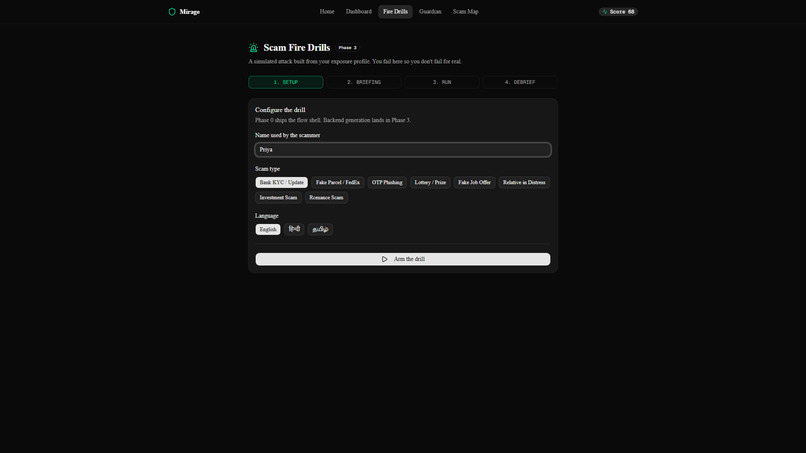Focus the scammer name input field
This screenshot has height=453, width=806.
click(x=403, y=150)
